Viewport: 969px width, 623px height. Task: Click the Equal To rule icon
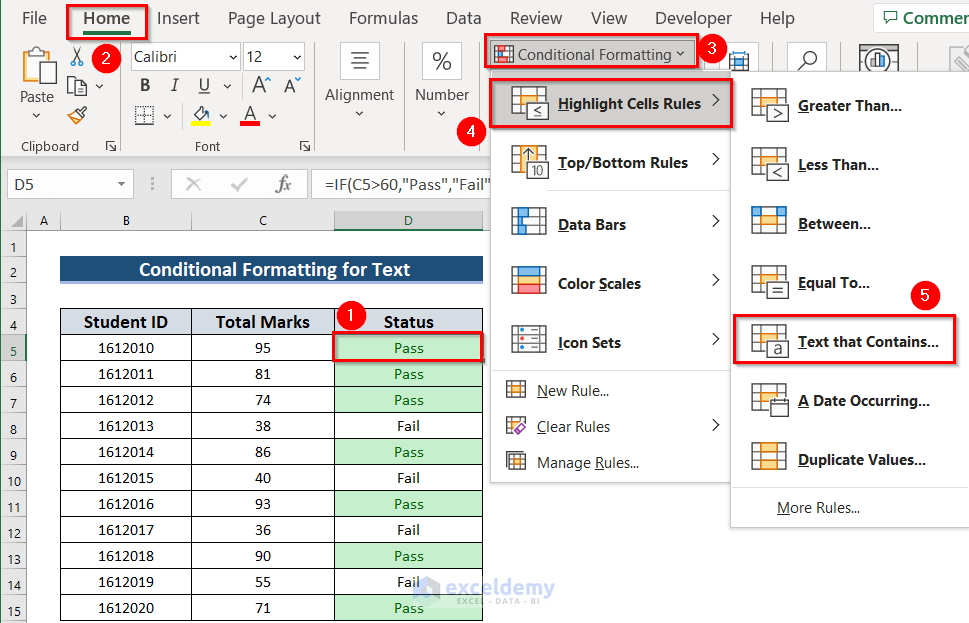tap(769, 282)
